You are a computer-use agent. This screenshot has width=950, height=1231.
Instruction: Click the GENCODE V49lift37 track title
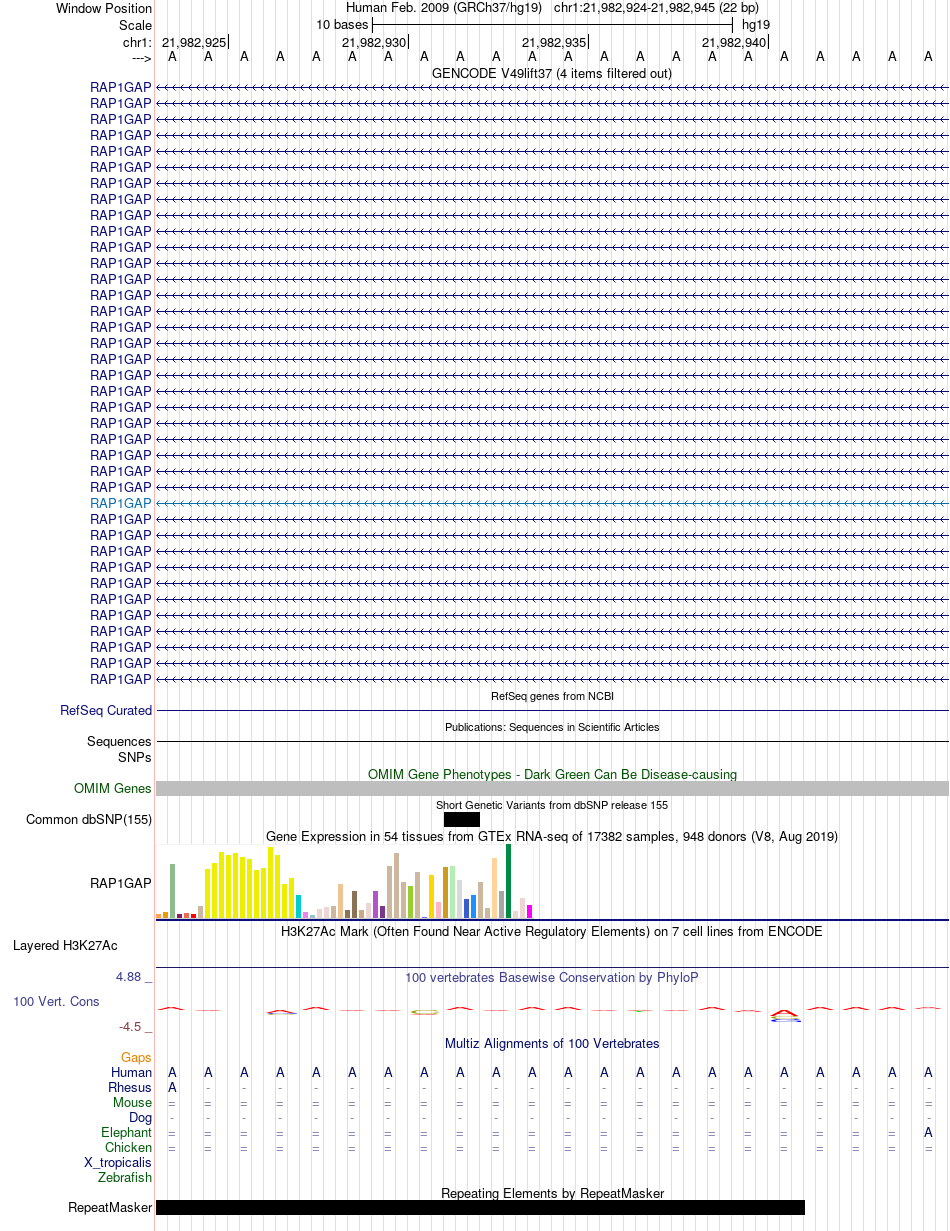pyautogui.click(x=552, y=73)
